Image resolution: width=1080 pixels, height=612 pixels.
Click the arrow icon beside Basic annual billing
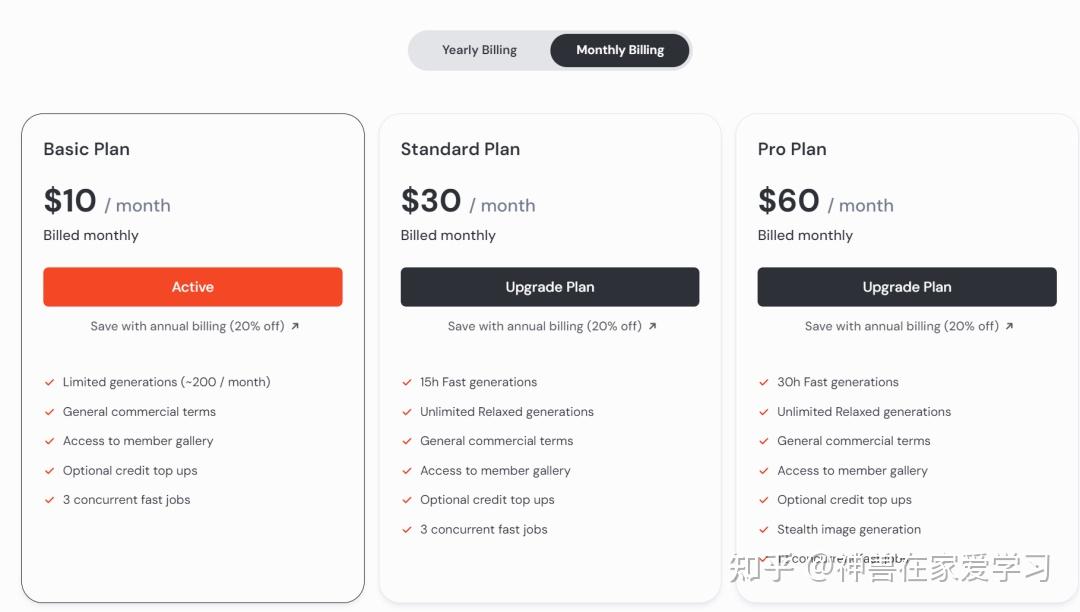click(295, 326)
